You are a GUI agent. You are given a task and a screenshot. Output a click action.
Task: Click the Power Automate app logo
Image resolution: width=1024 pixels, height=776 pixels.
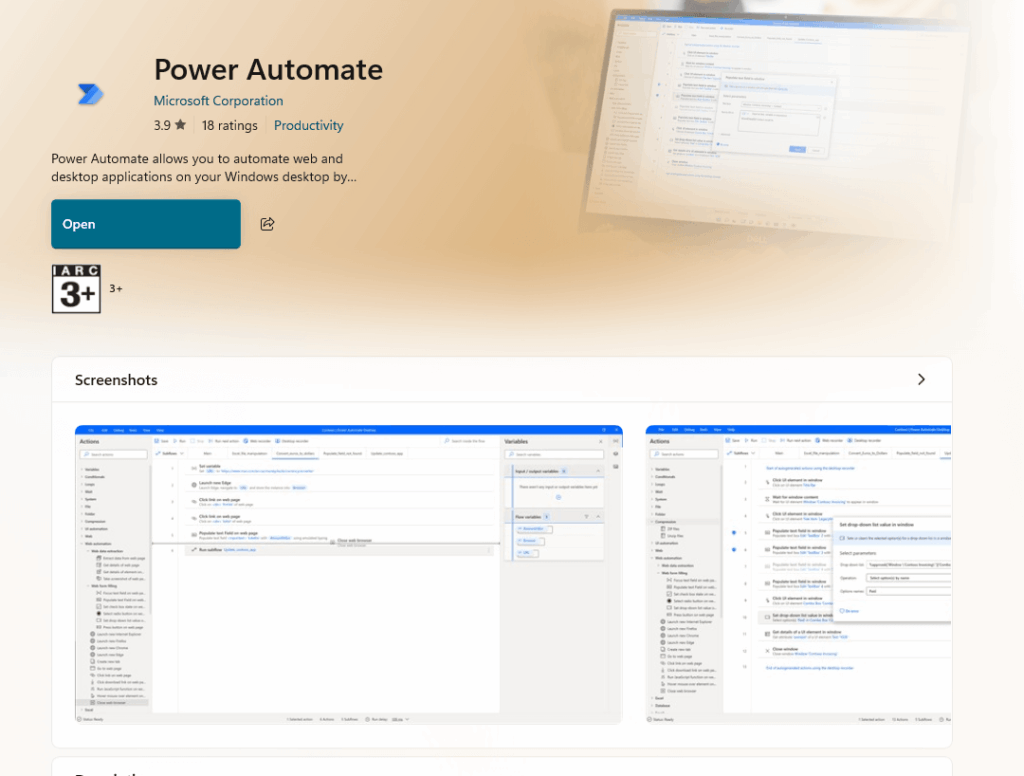90,94
